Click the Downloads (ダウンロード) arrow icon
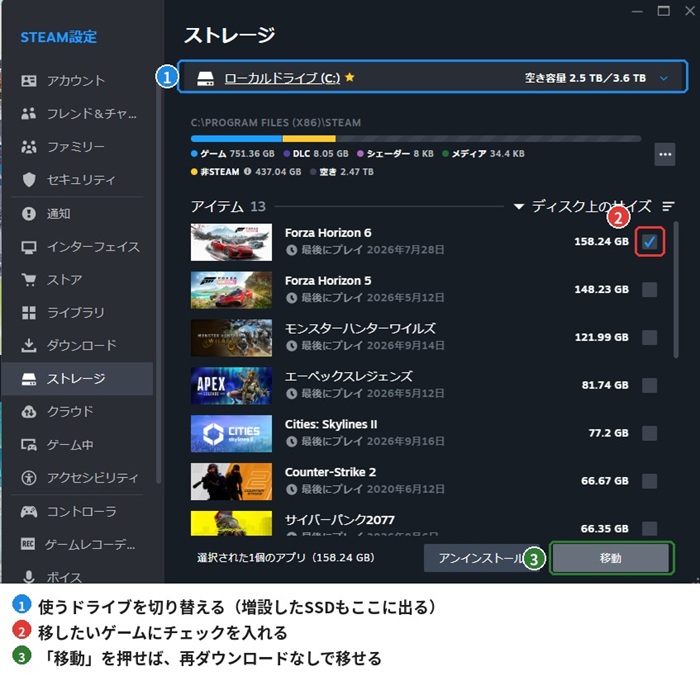 point(29,345)
